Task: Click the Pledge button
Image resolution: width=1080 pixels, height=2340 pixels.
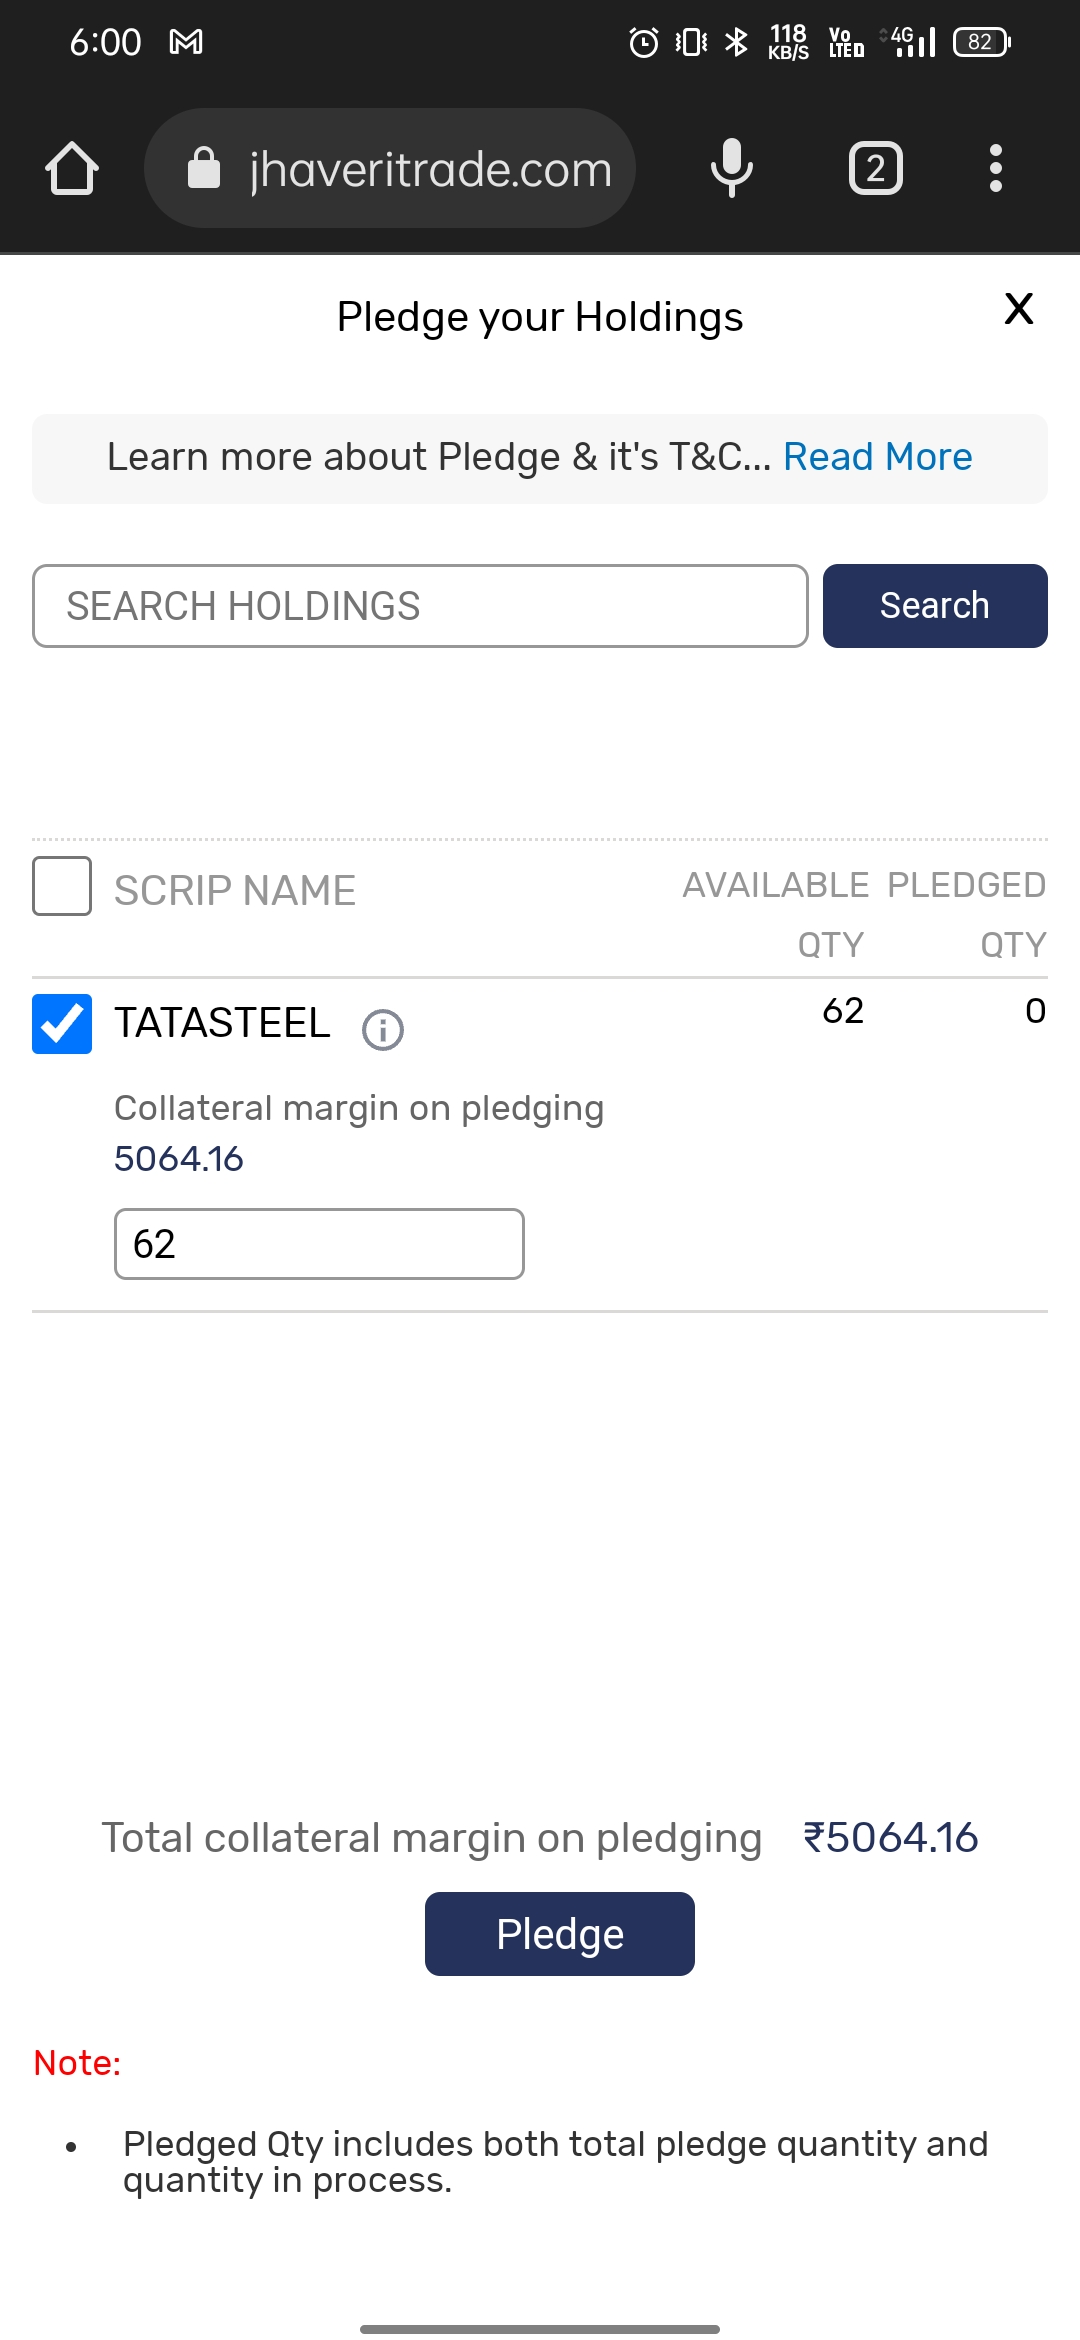Action: [560, 1934]
